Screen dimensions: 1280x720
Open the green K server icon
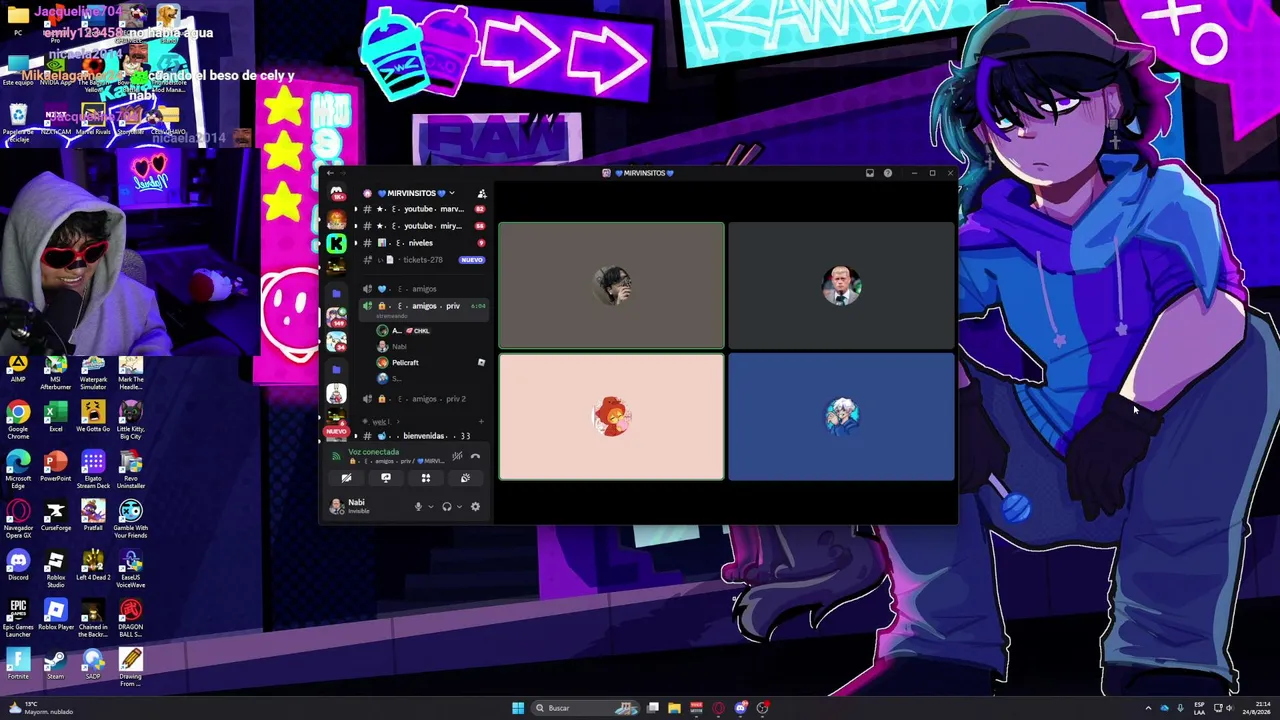336,243
